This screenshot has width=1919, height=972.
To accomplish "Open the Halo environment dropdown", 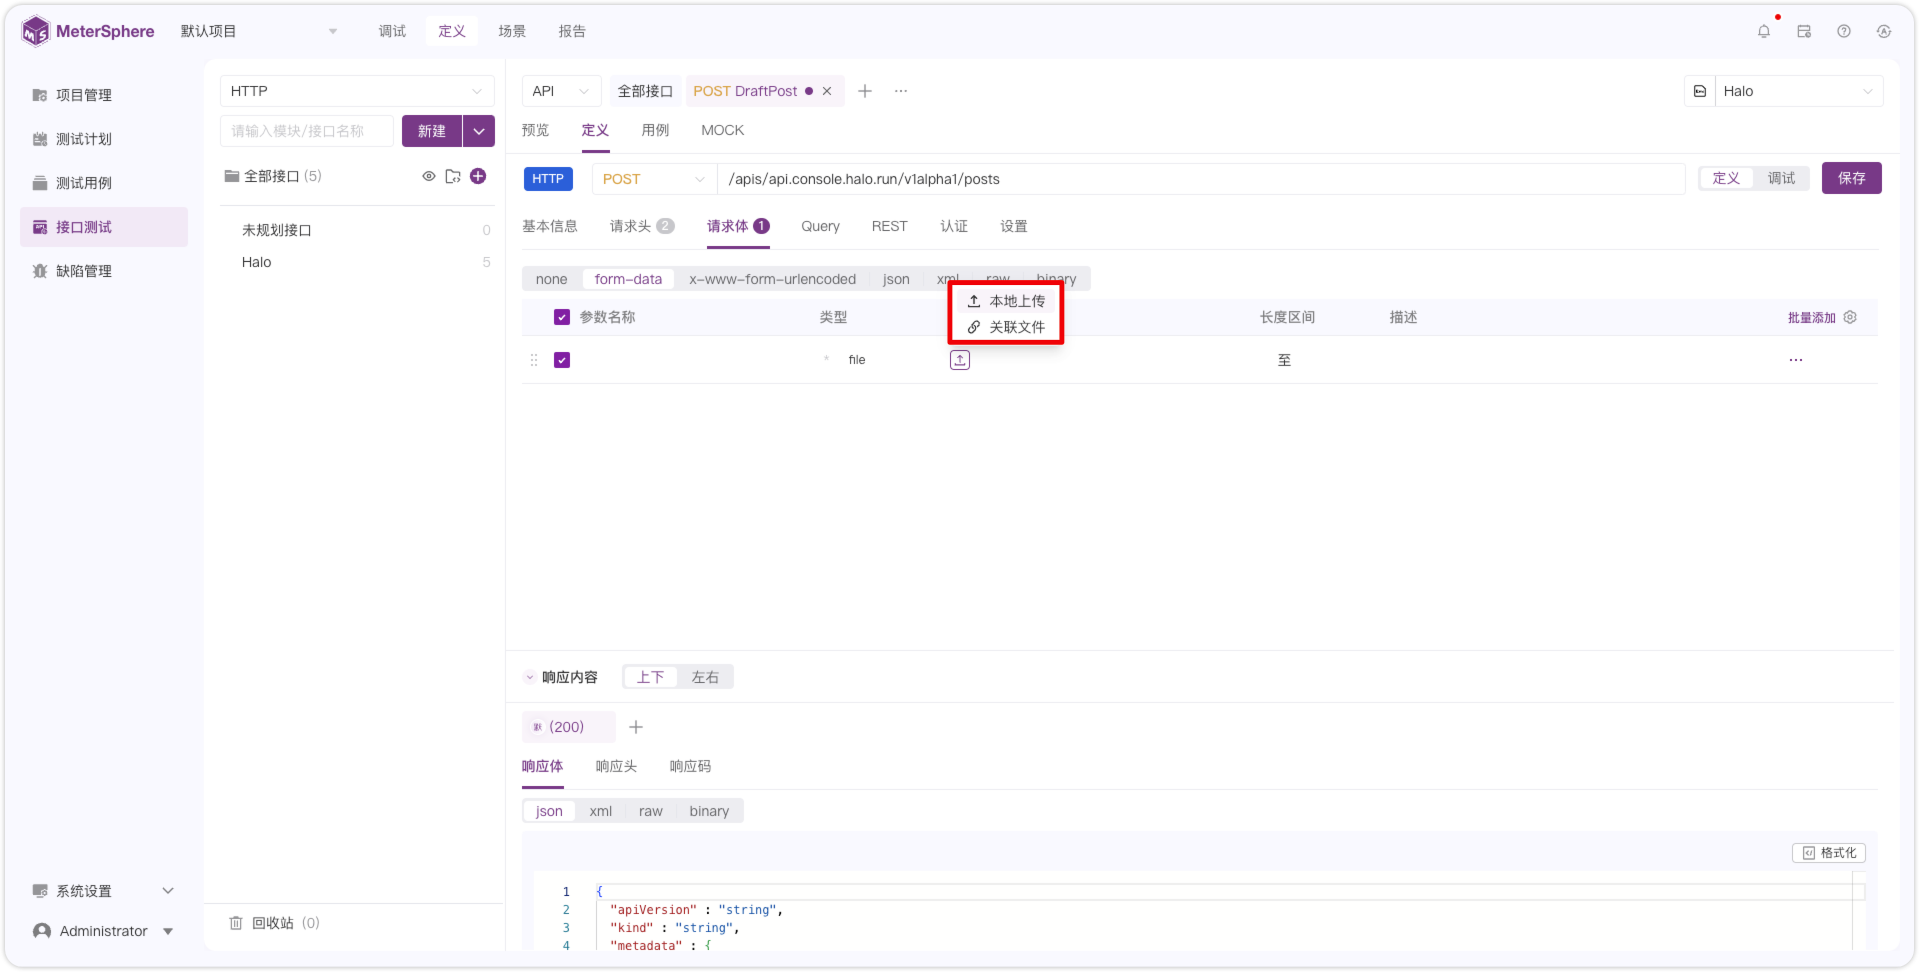I will 1799,91.
